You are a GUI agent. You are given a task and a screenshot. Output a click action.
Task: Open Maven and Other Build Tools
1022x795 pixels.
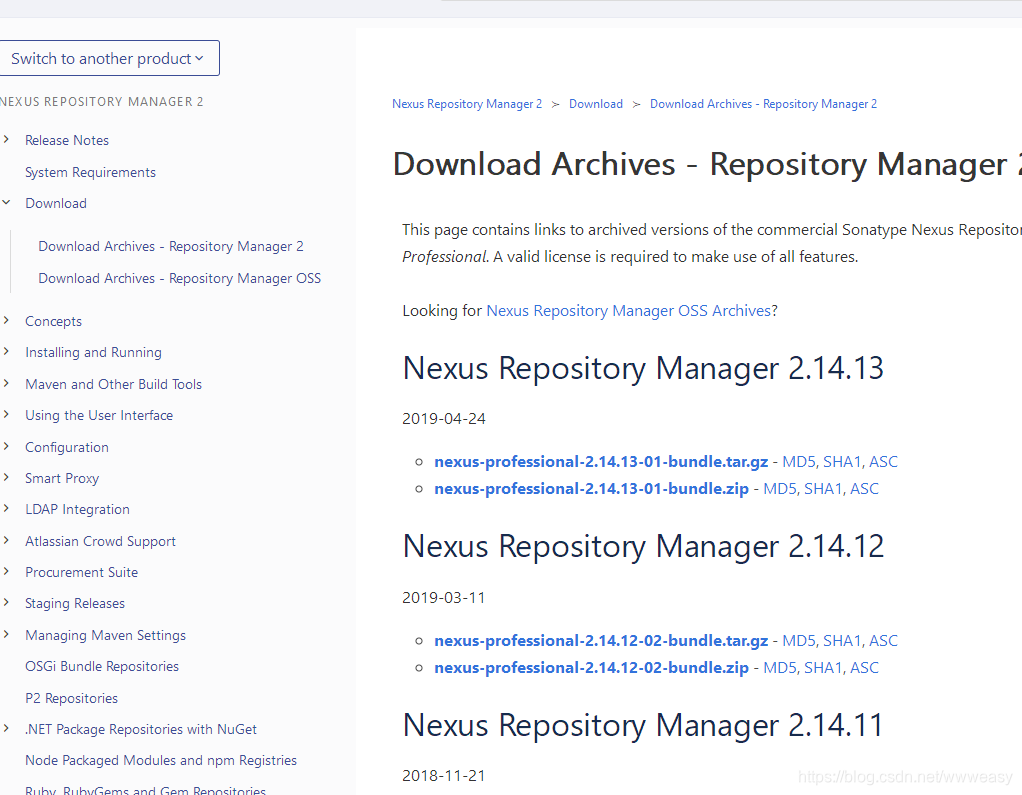pos(113,384)
